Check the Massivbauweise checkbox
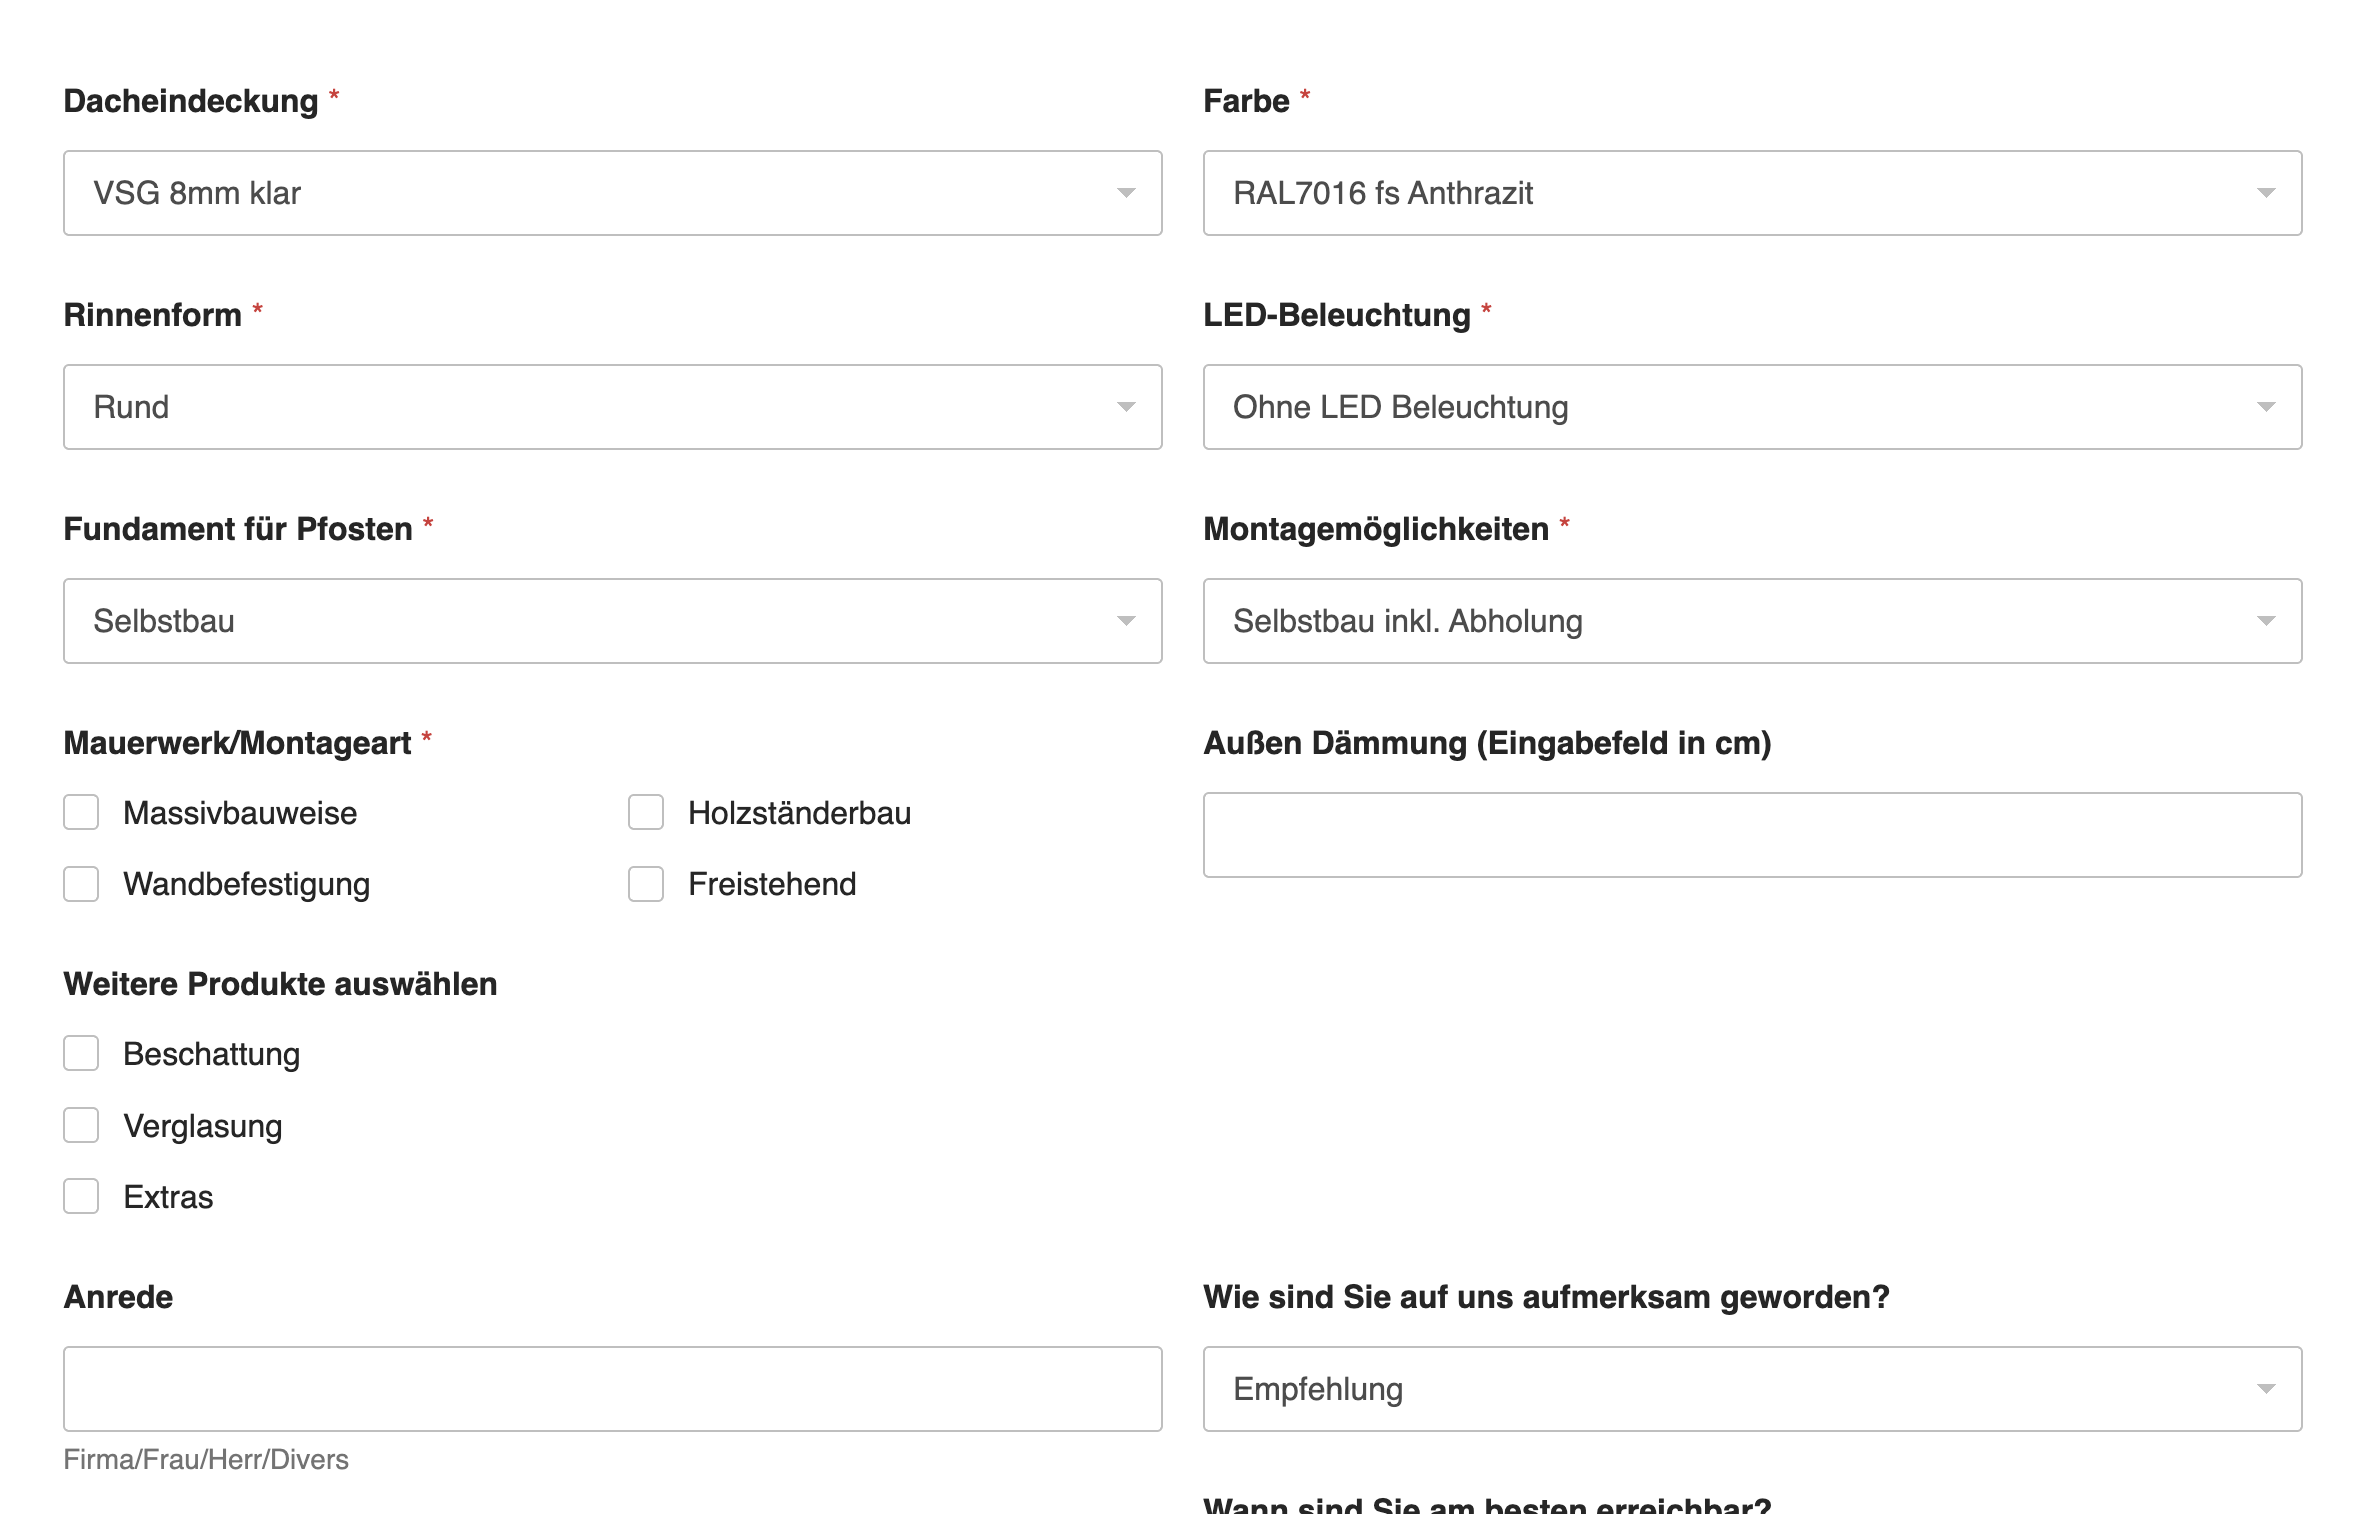The image size is (2366, 1514). pos(81,813)
